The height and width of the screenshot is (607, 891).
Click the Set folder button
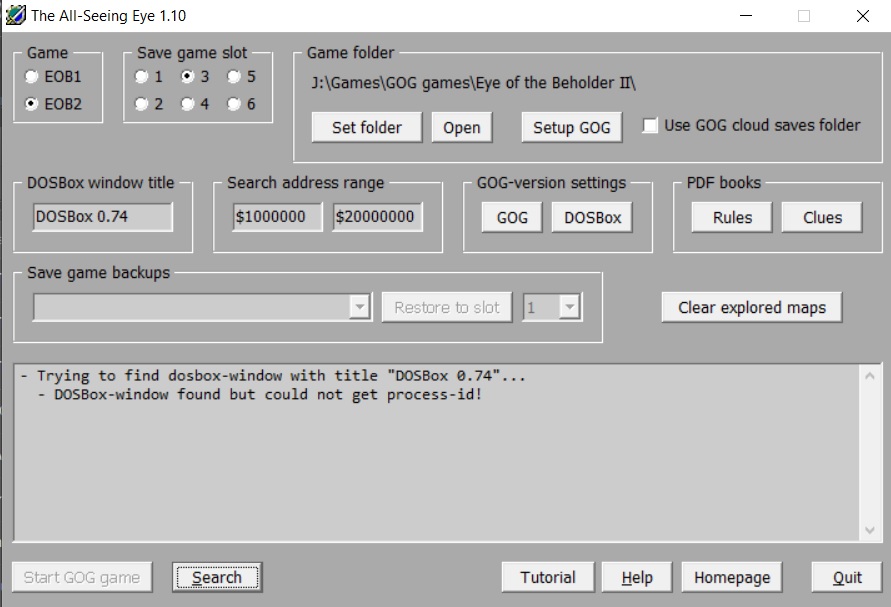point(367,127)
